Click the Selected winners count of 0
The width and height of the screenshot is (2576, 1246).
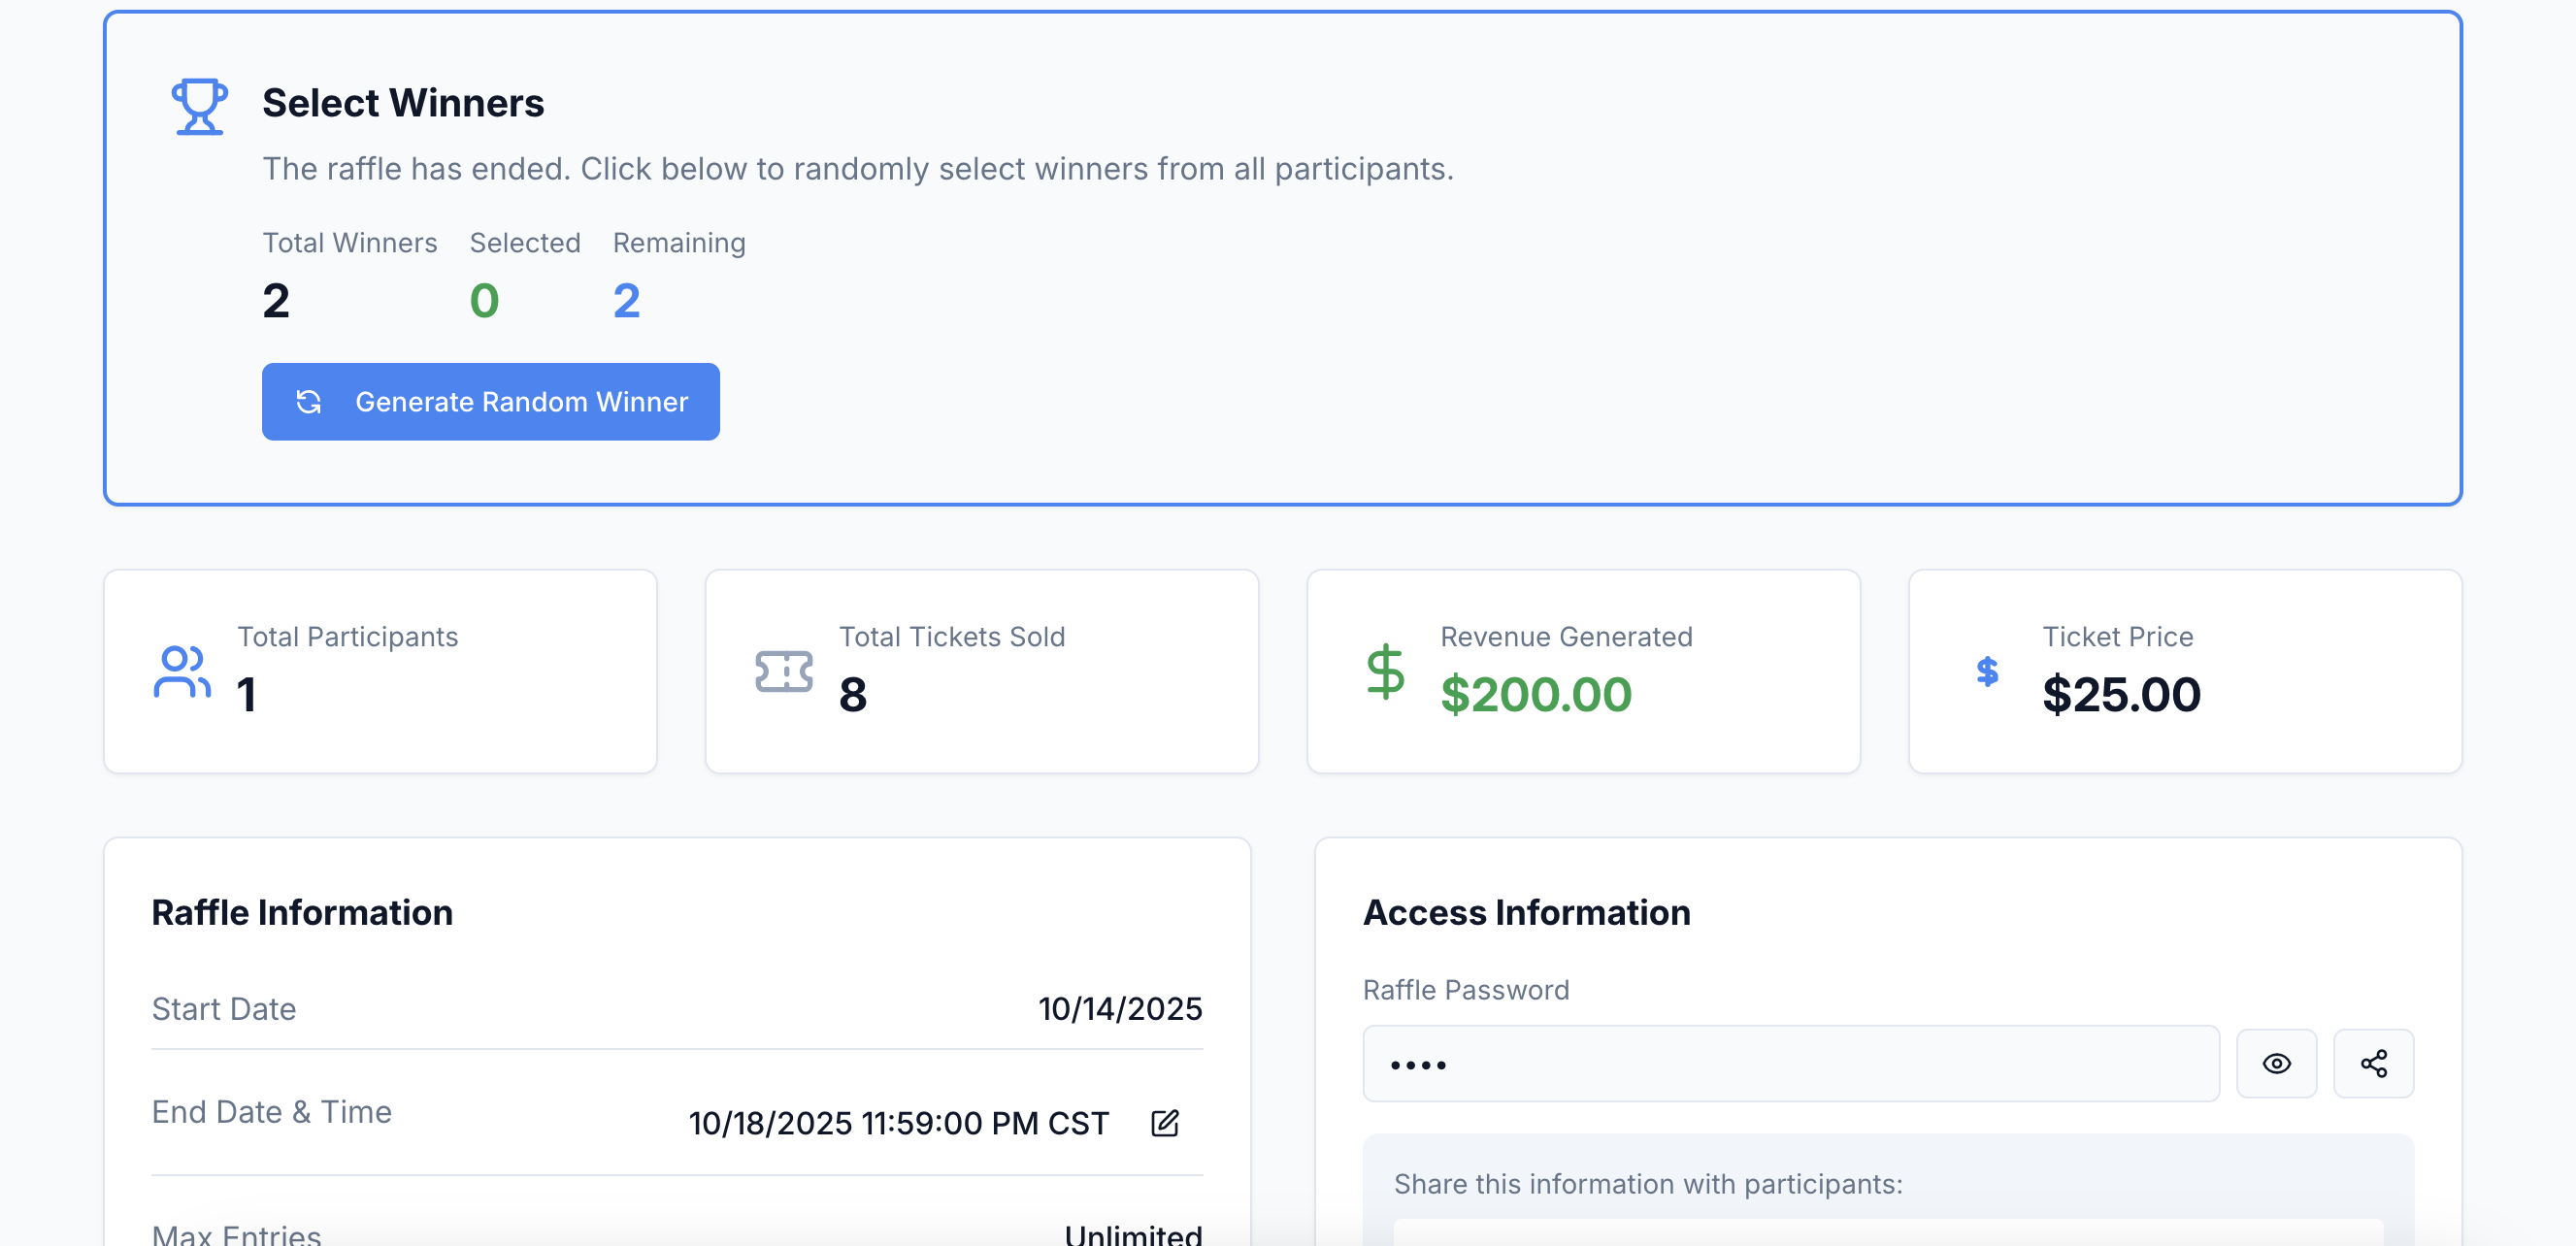pos(484,300)
